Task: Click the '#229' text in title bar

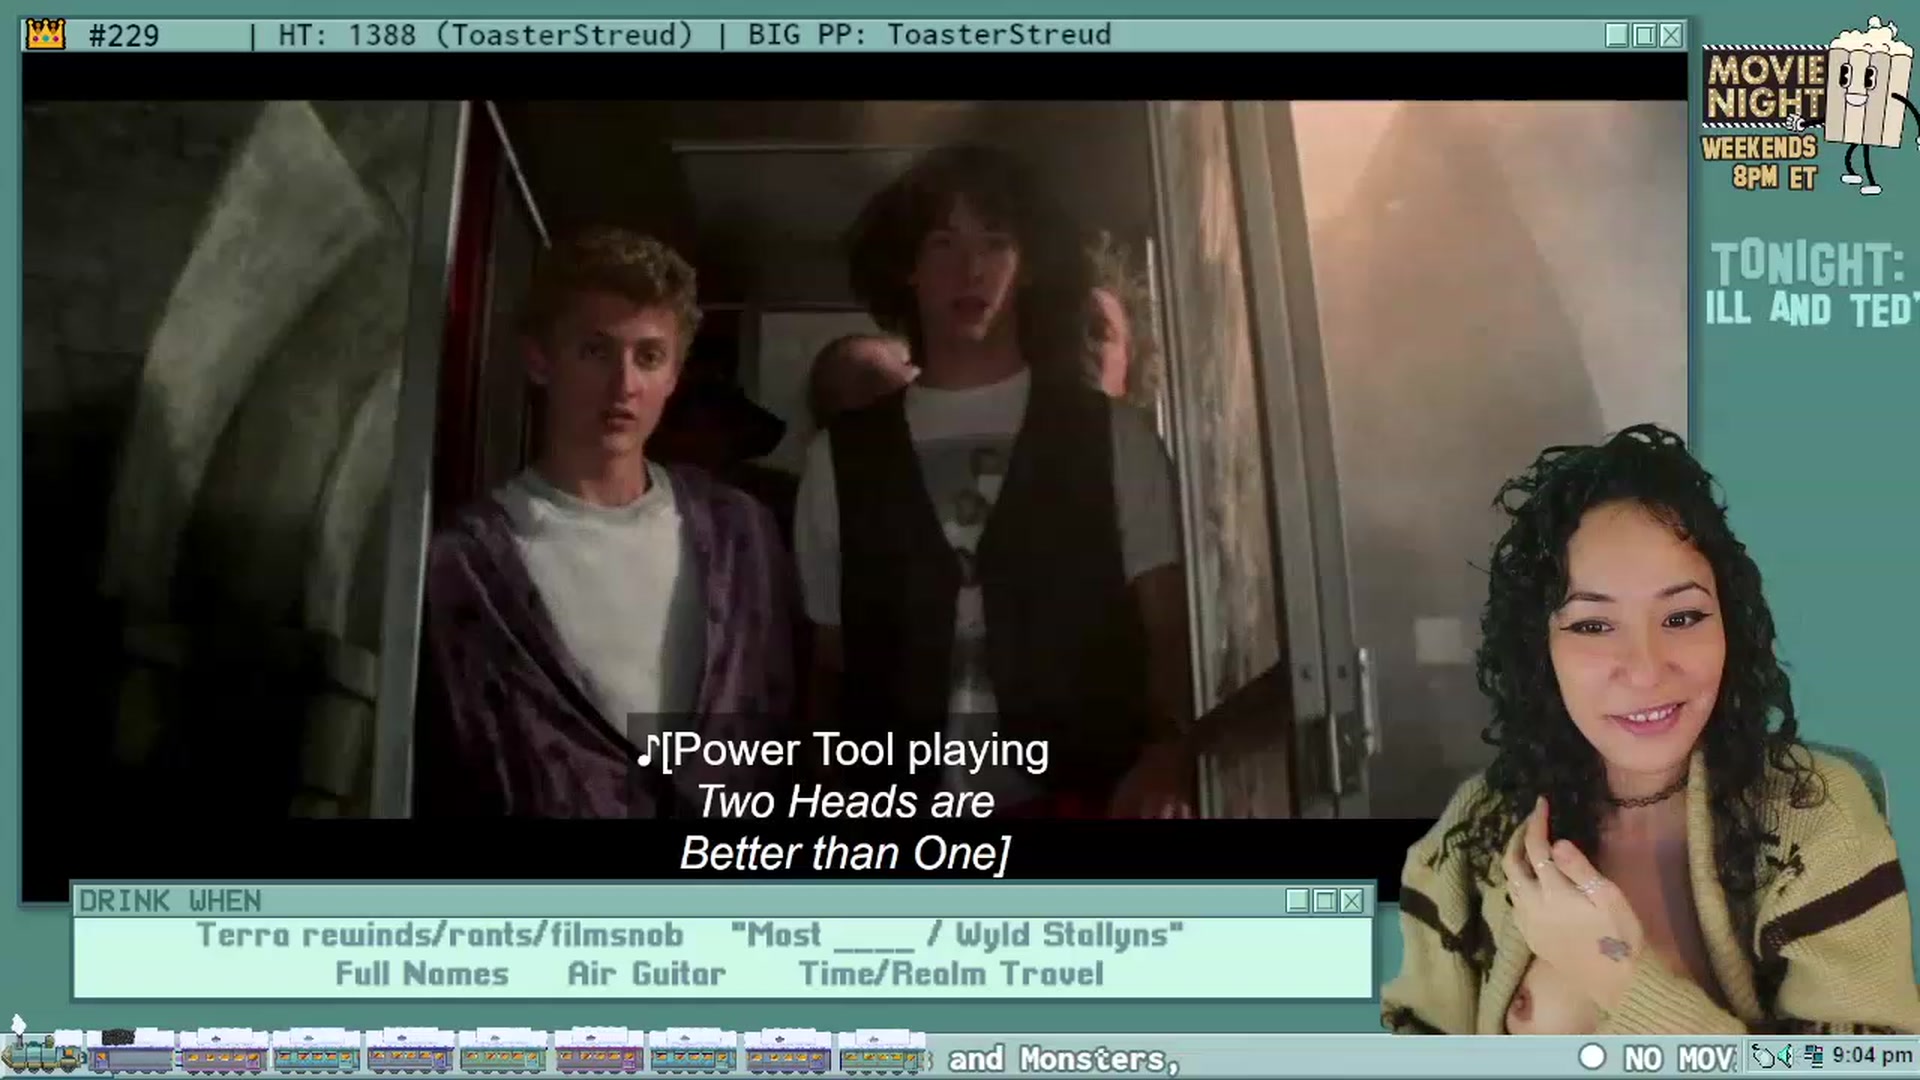Action: pos(124,36)
